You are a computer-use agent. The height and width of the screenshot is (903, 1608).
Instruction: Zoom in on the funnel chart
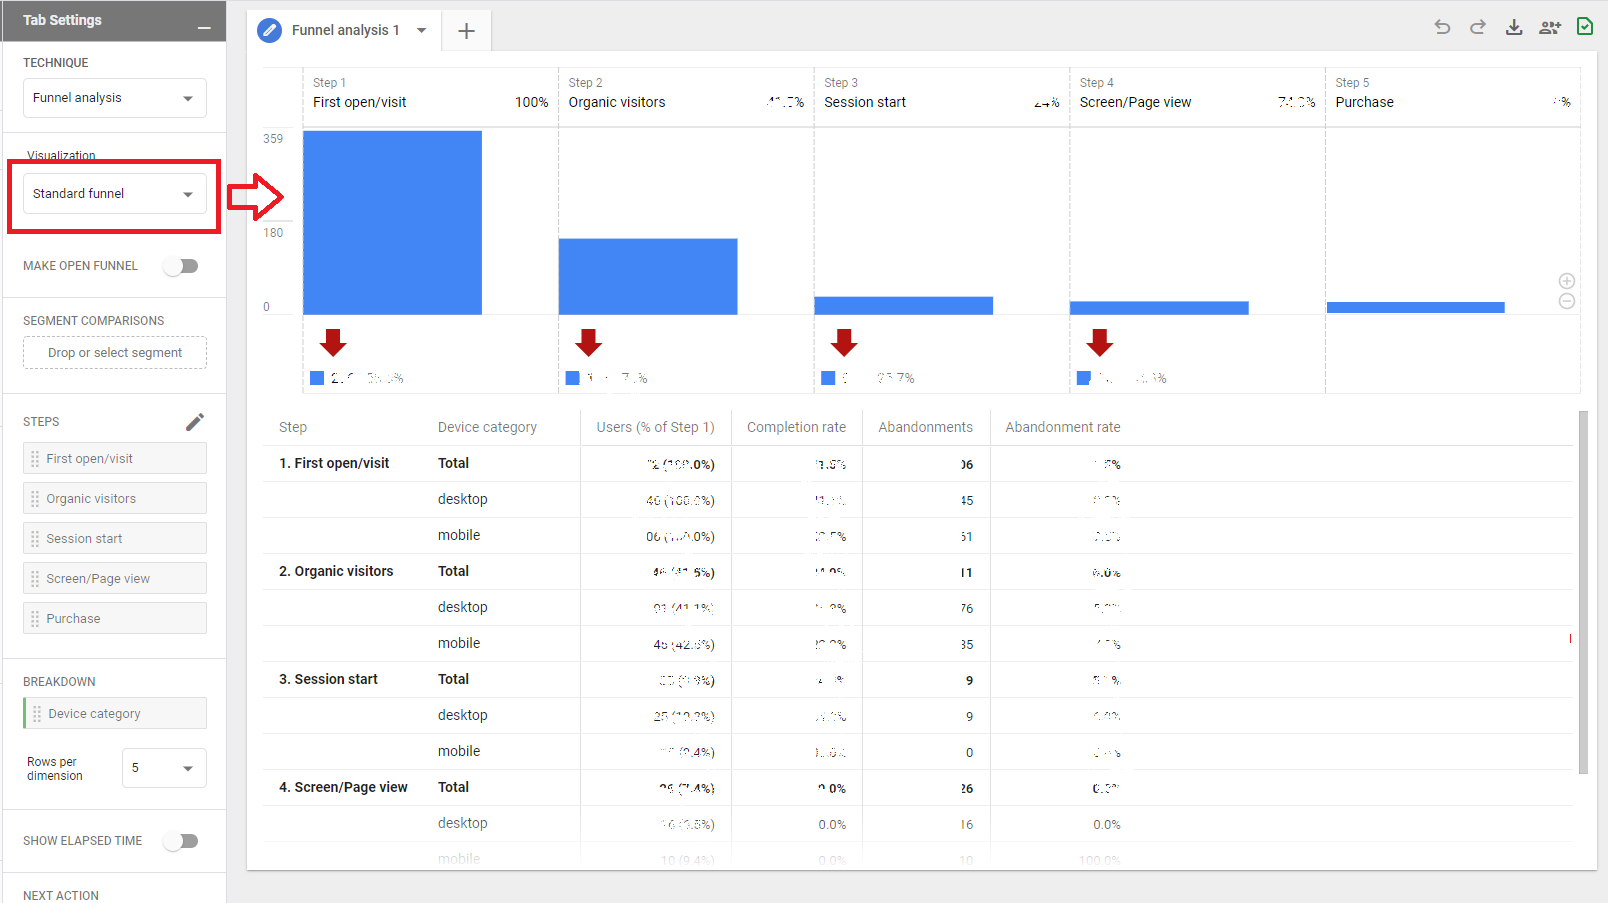coord(1567,281)
